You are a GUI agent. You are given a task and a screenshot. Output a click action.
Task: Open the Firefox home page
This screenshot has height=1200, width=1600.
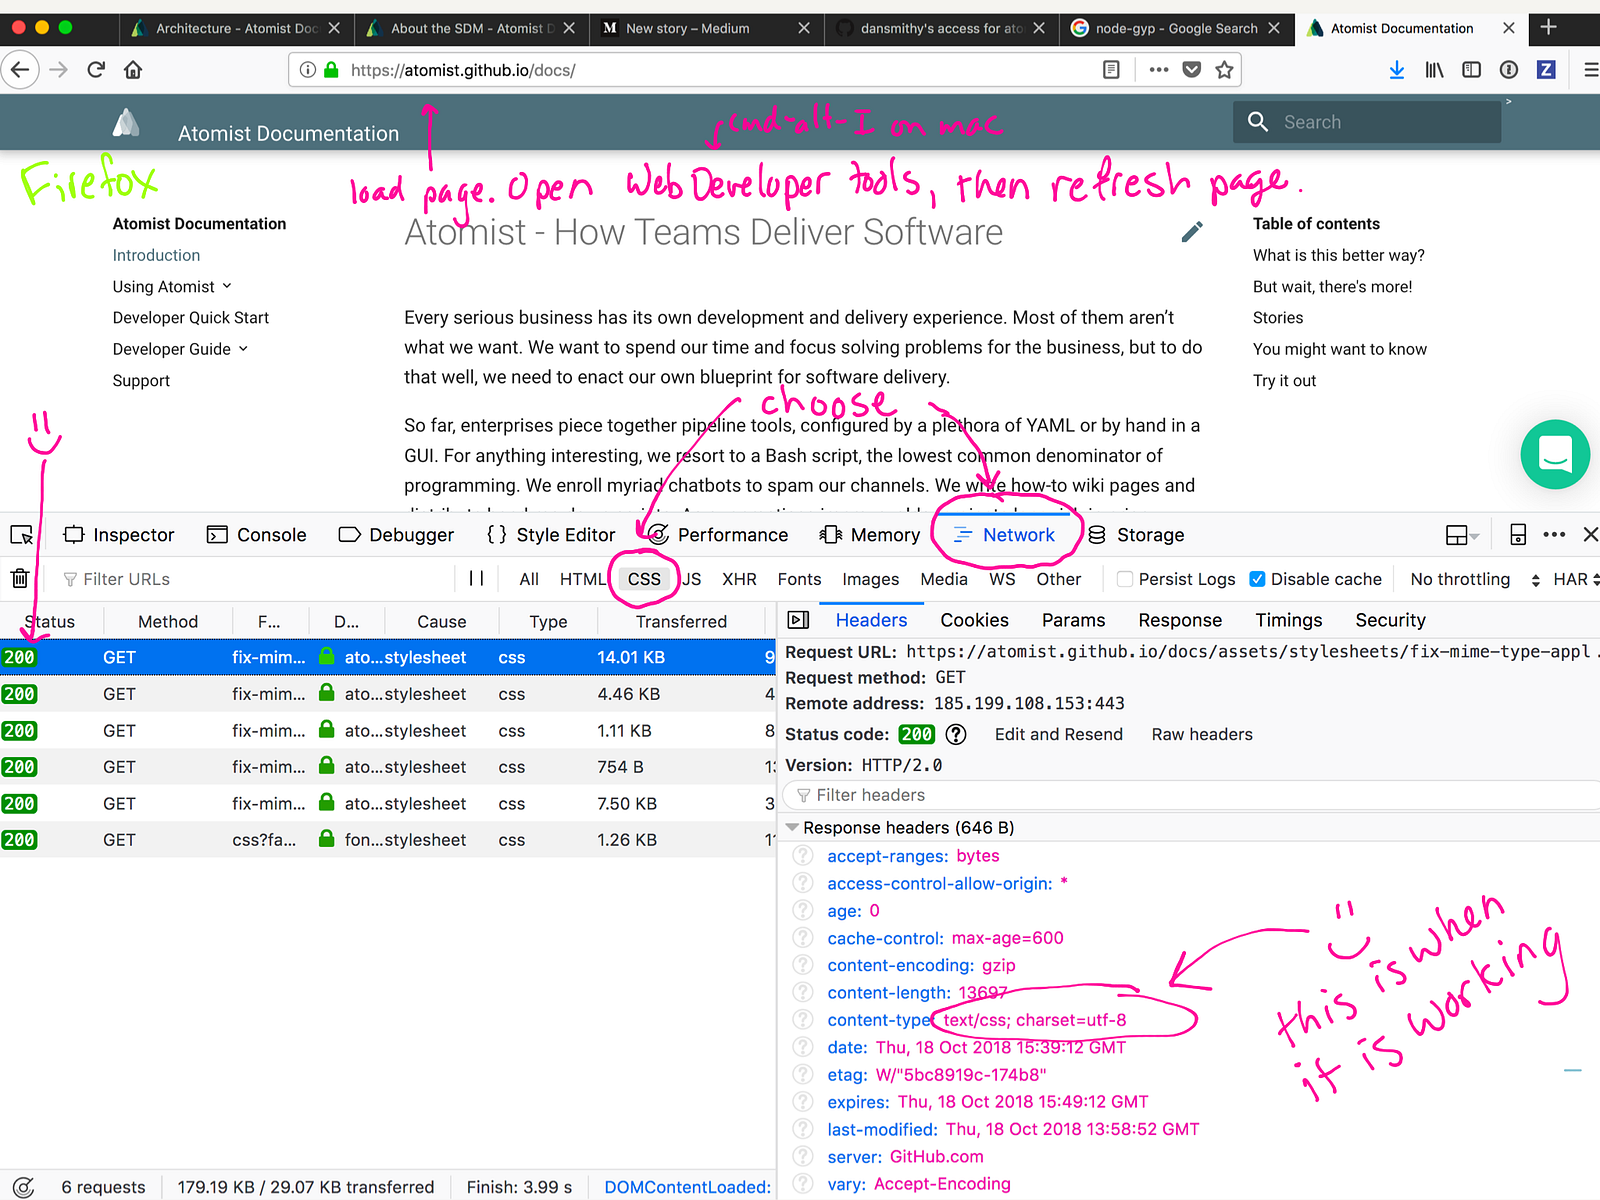(x=133, y=70)
